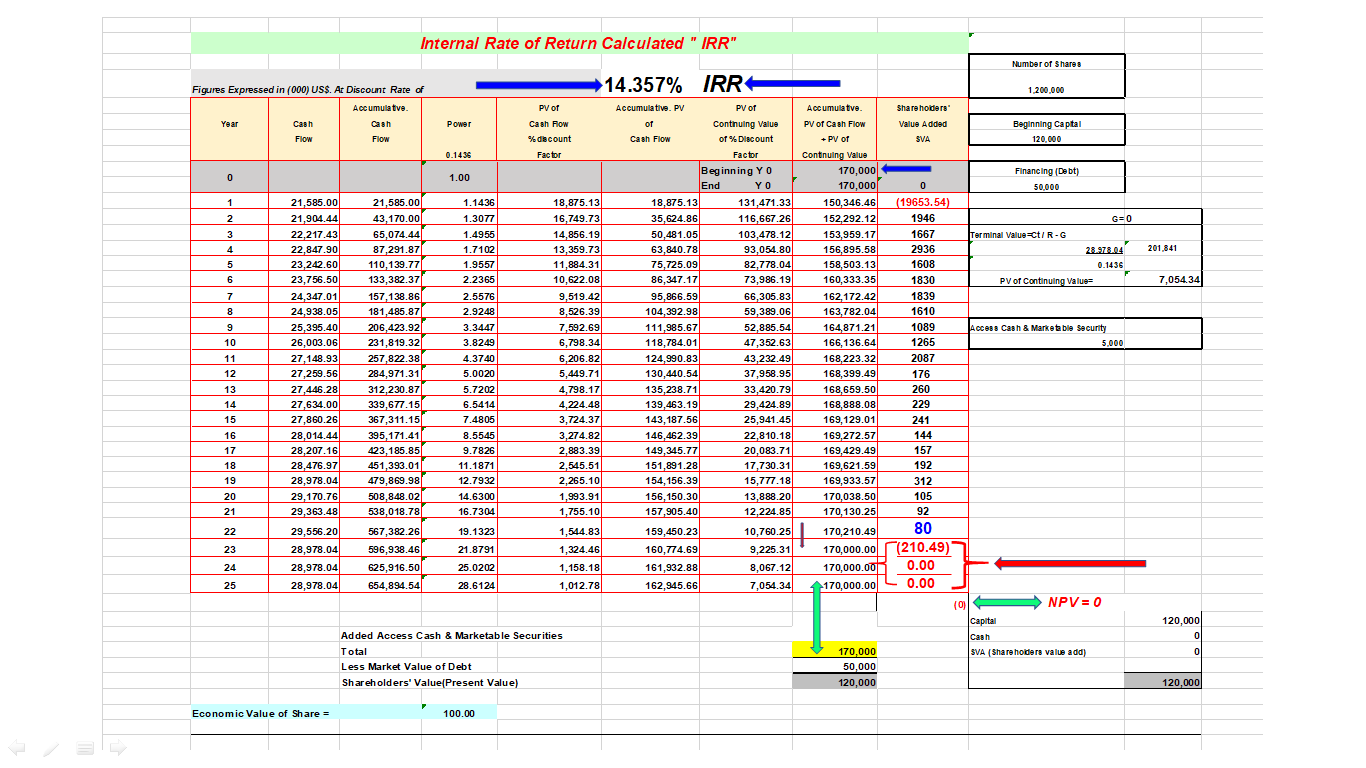Go to the previous slide arrow

click(16, 746)
